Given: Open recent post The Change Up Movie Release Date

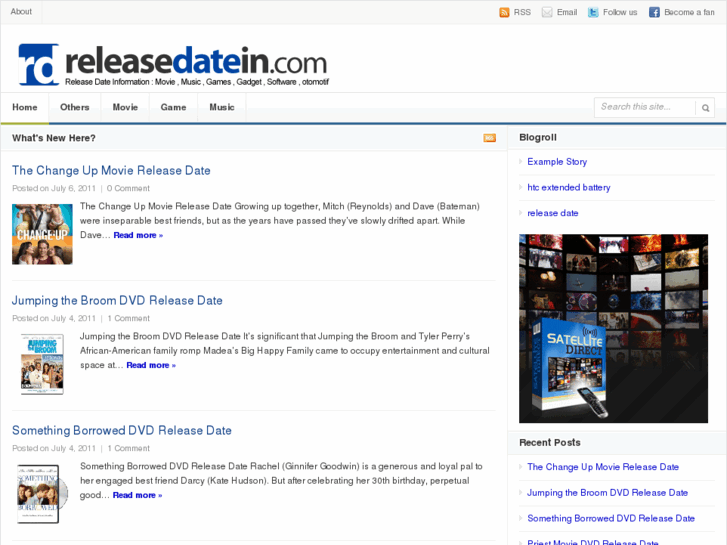Looking at the screenshot, I should point(603,467).
